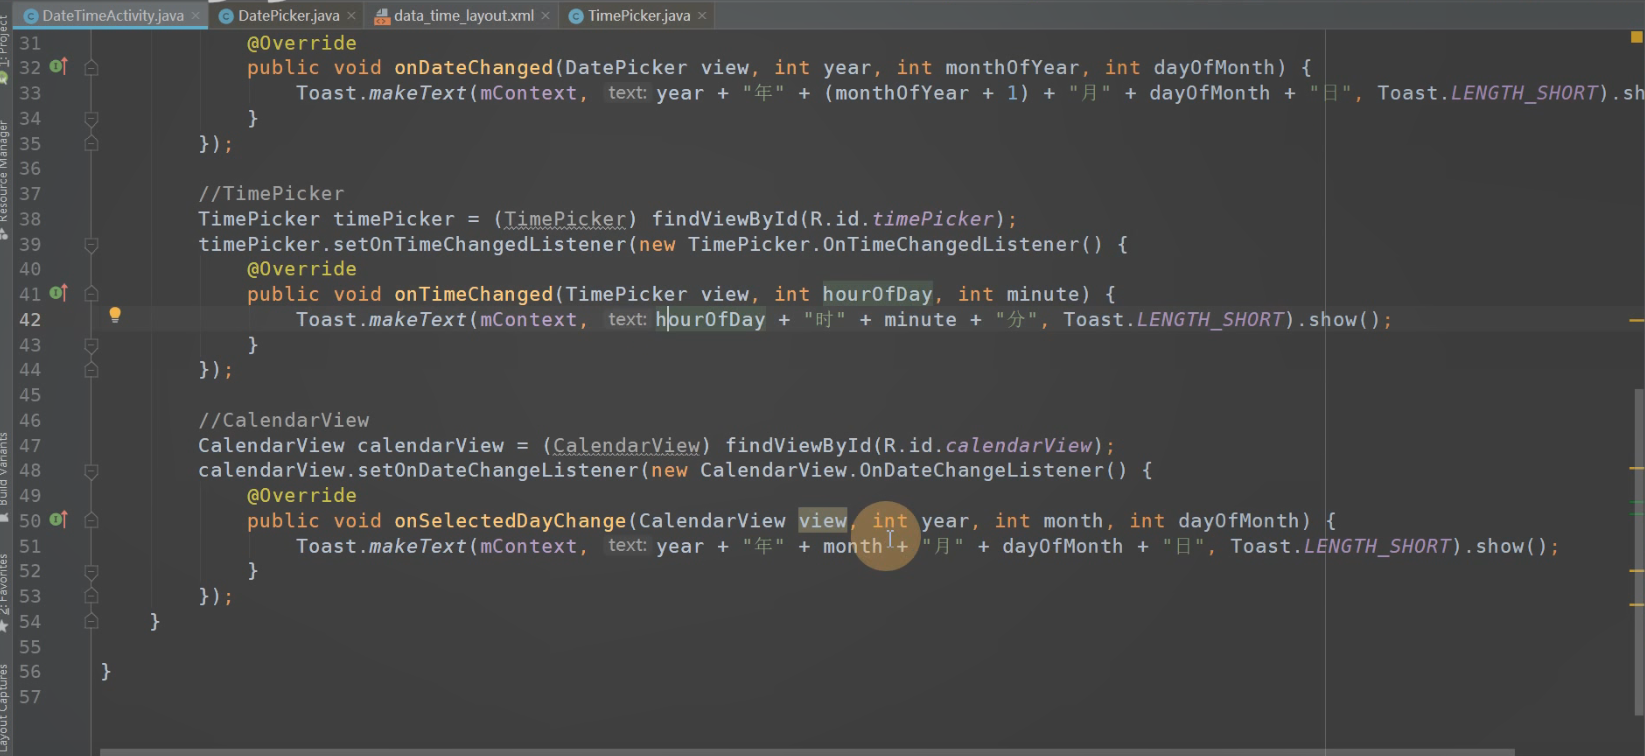Image resolution: width=1645 pixels, height=756 pixels.
Task: Click the "text:" parameter hint on line 33
Action: (627, 93)
